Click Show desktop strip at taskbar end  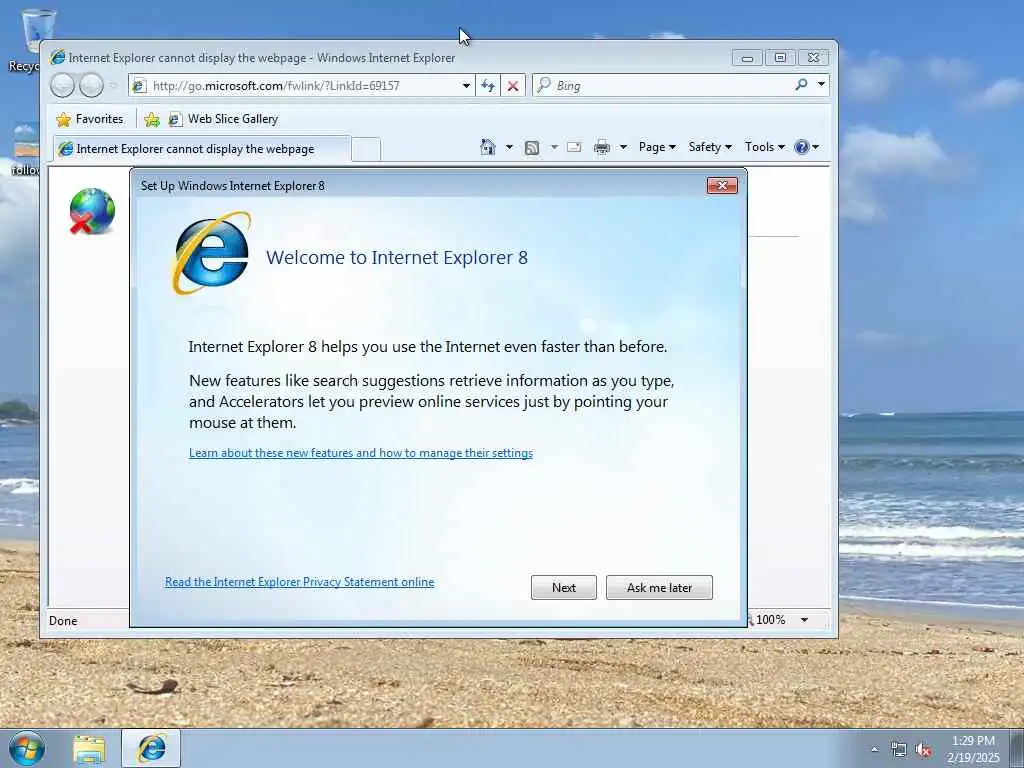click(1017, 748)
